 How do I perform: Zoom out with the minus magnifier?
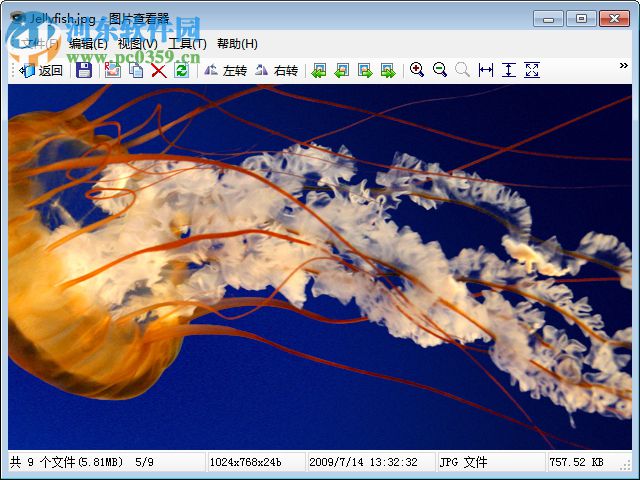(x=440, y=70)
